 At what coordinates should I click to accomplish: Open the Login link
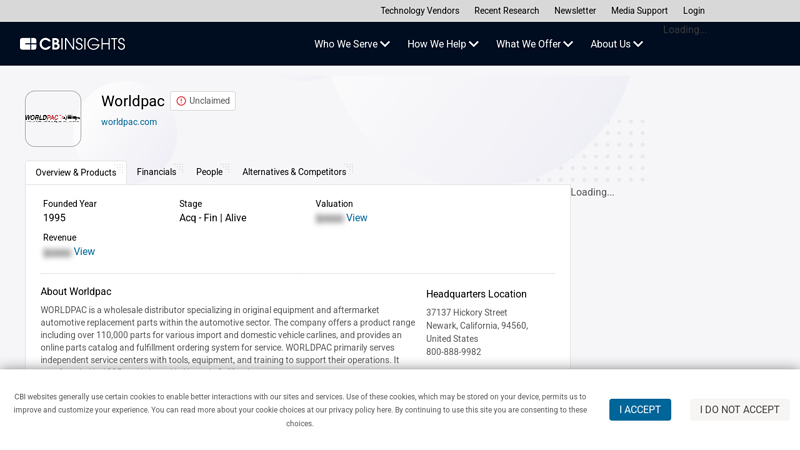pos(693,11)
